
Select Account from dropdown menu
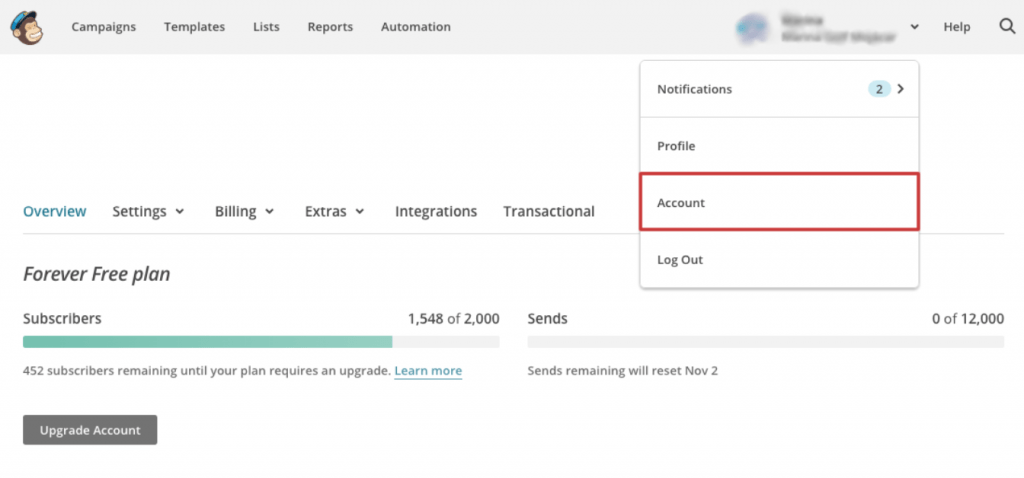779,202
